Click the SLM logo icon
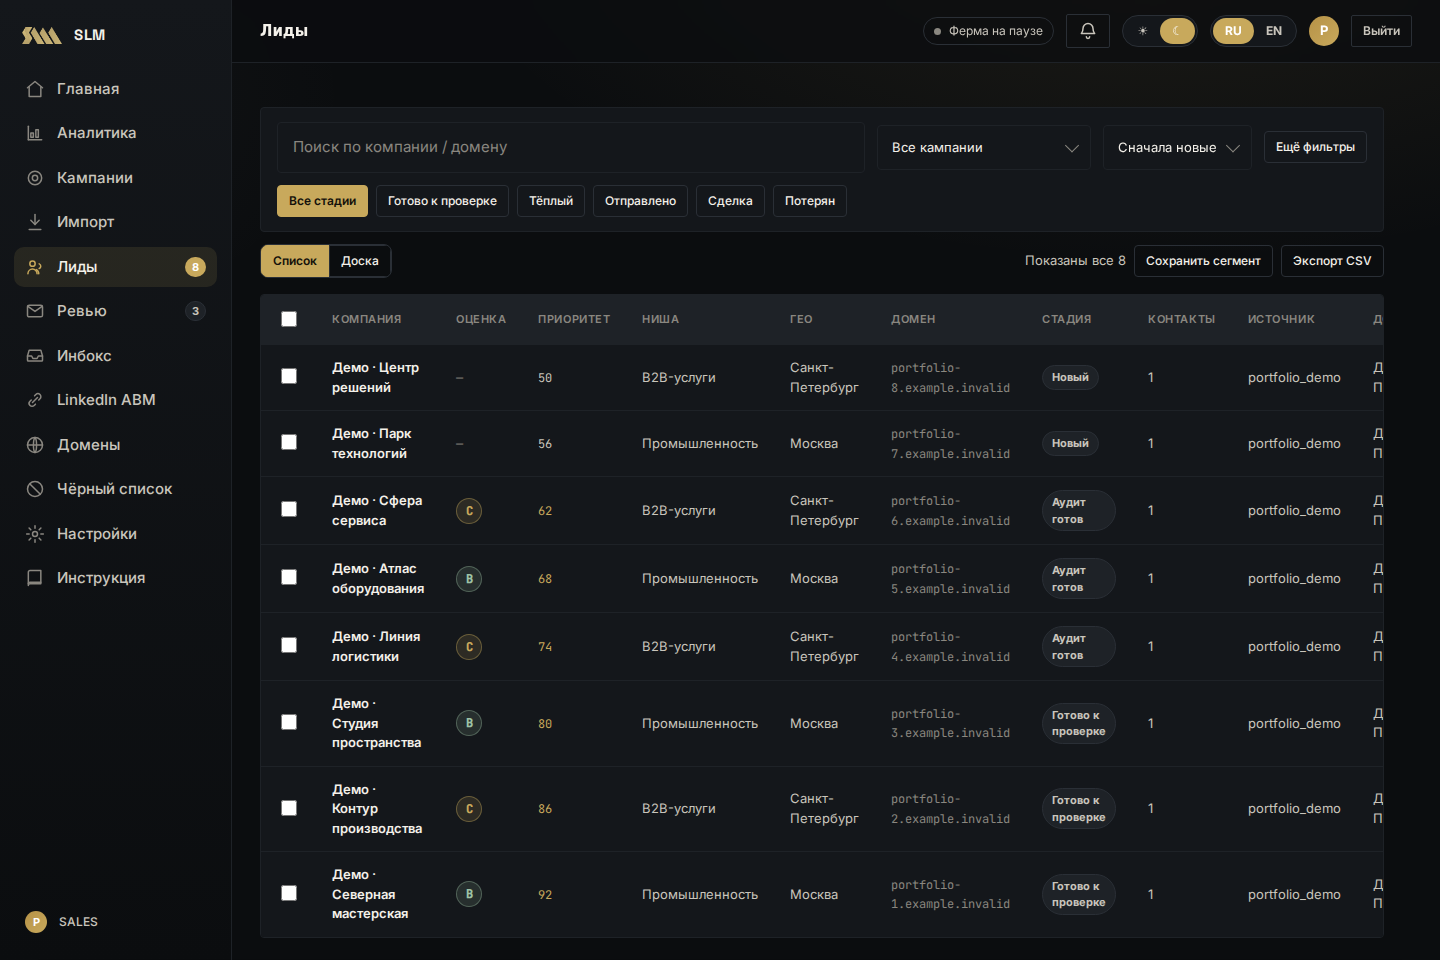The height and width of the screenshot is (960, 1440). [42, 35]
